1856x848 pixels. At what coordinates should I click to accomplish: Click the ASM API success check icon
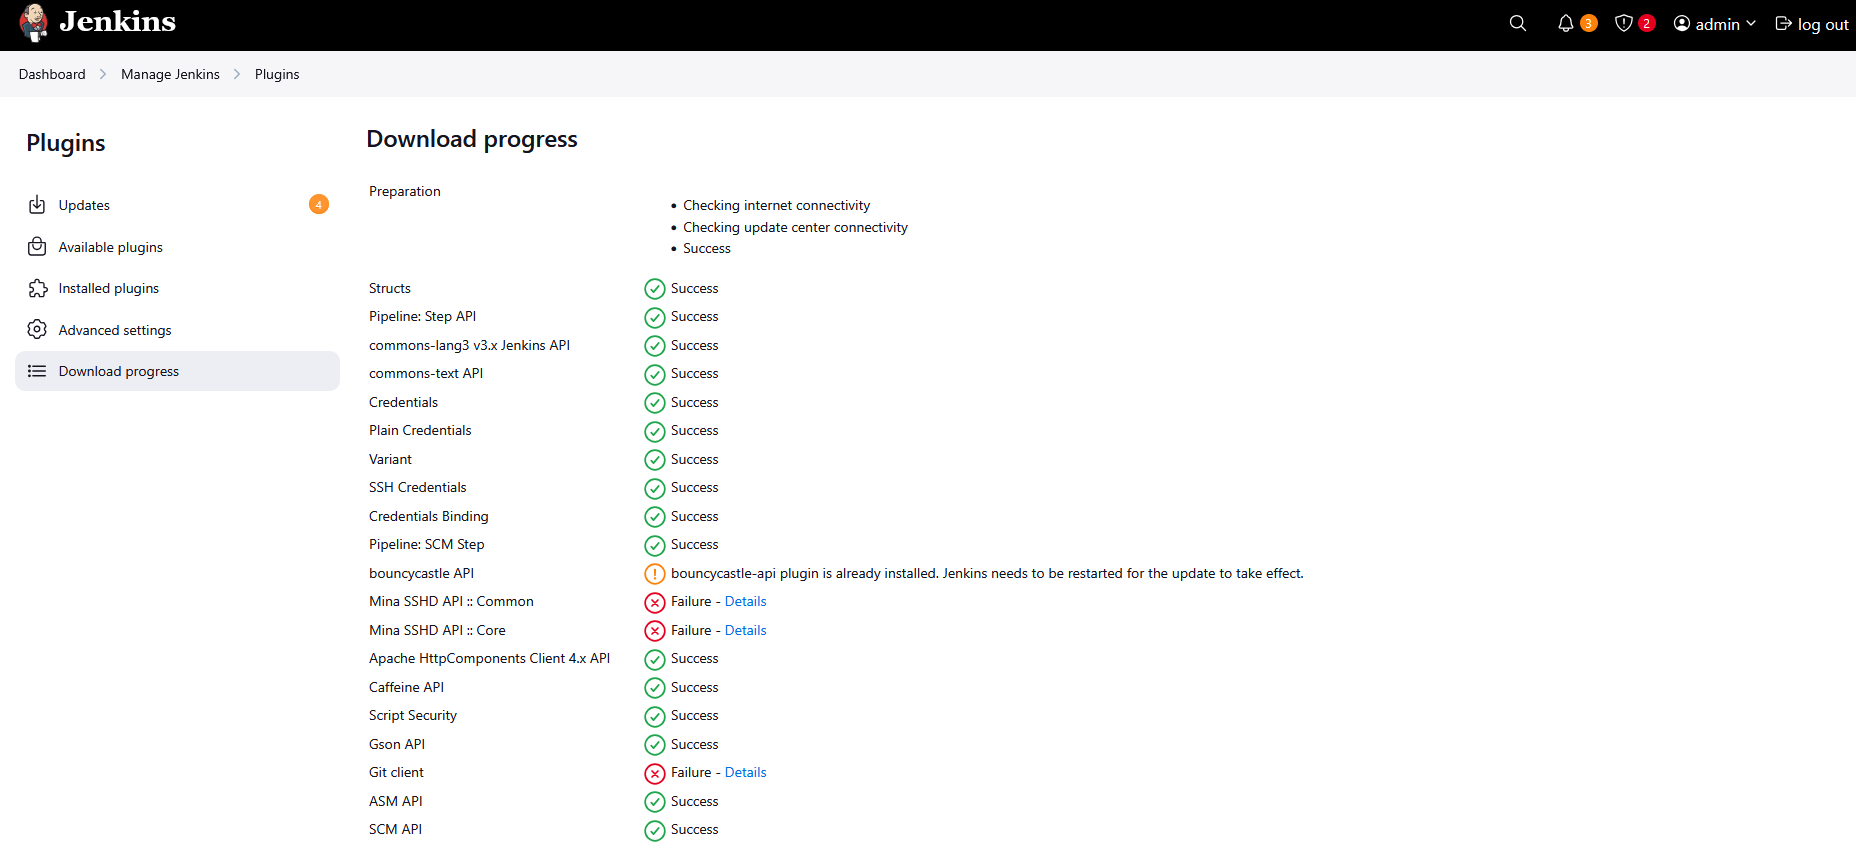pyautogui.click(x=655, y=802)
